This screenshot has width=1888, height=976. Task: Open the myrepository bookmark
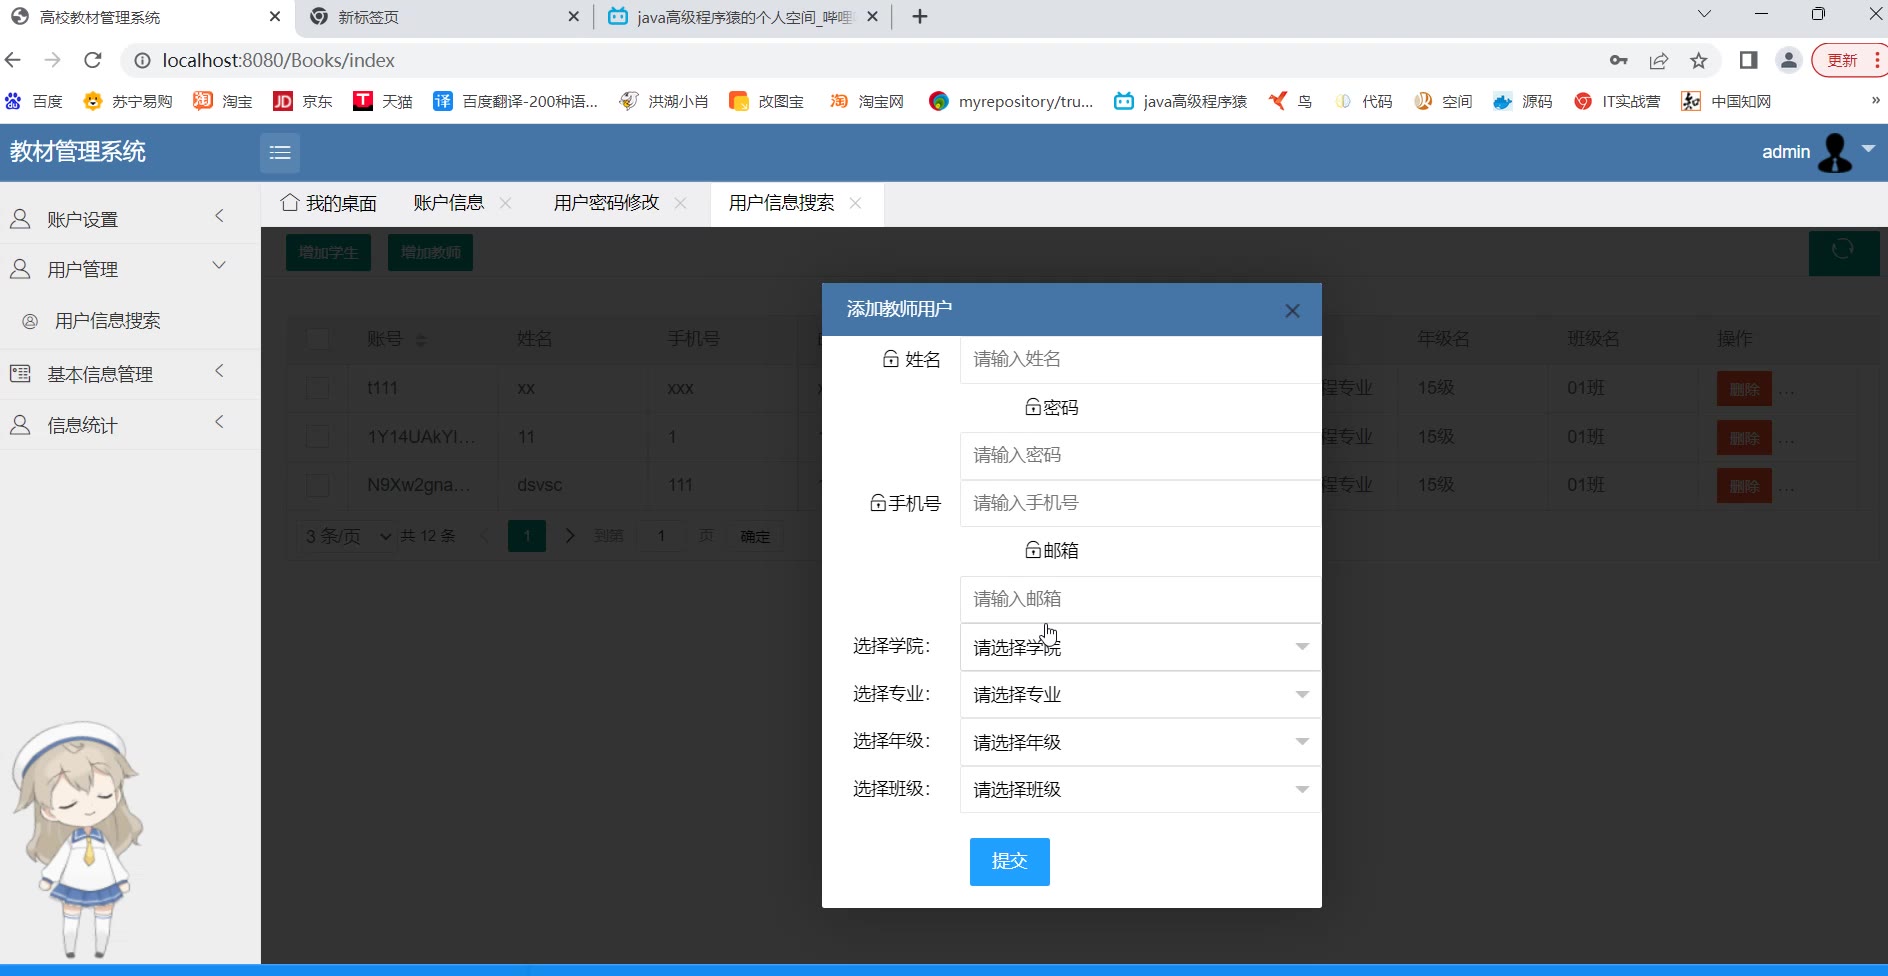click(1011, 101)
